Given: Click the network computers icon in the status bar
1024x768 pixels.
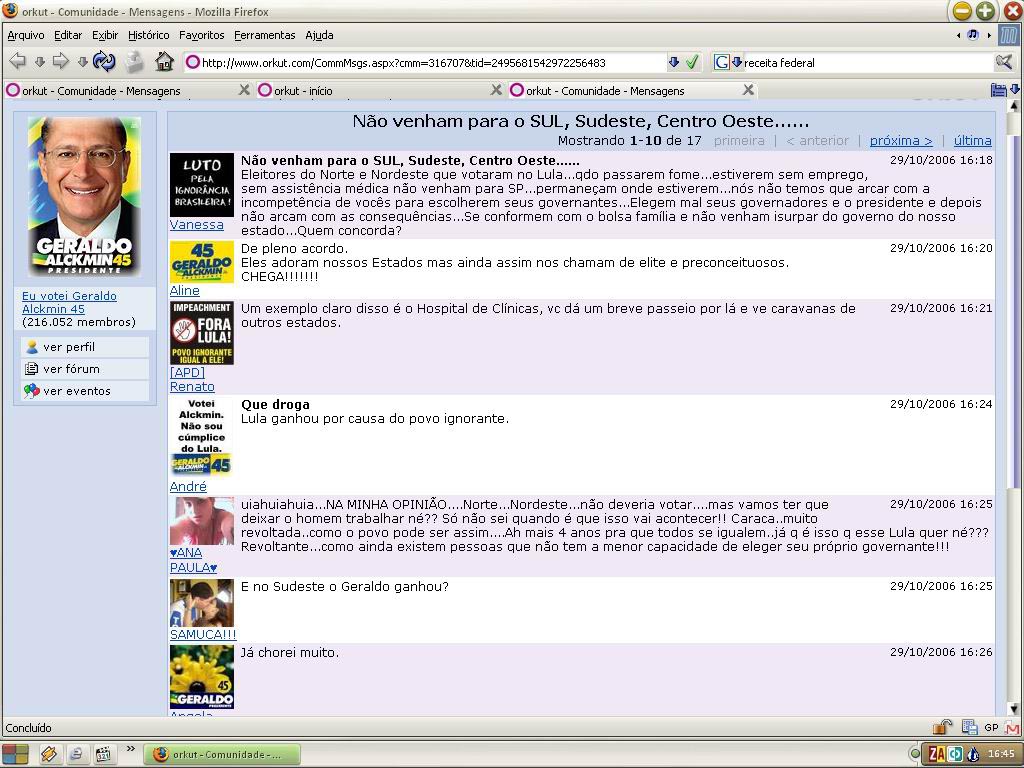Looking at the screenshot, I should (x=969, y=727).
